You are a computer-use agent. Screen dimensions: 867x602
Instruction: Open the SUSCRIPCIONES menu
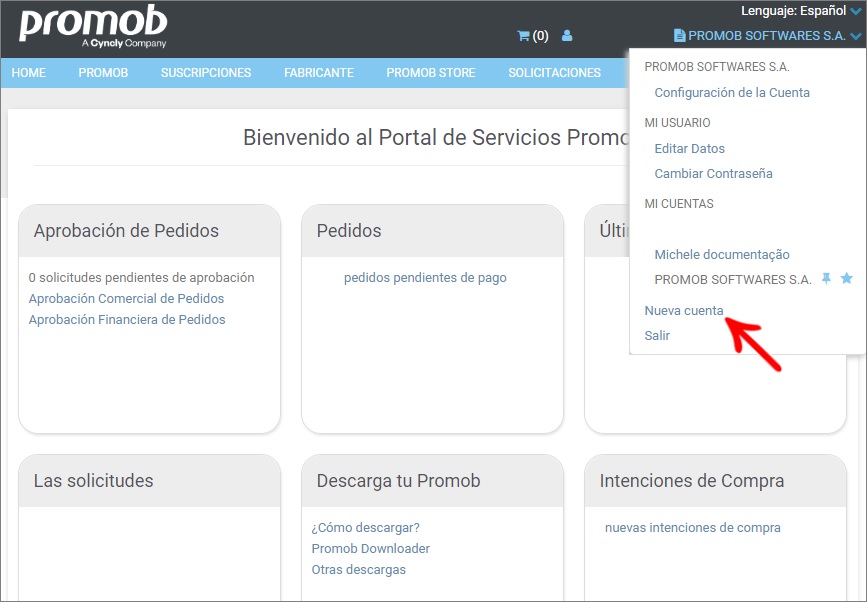206,72
